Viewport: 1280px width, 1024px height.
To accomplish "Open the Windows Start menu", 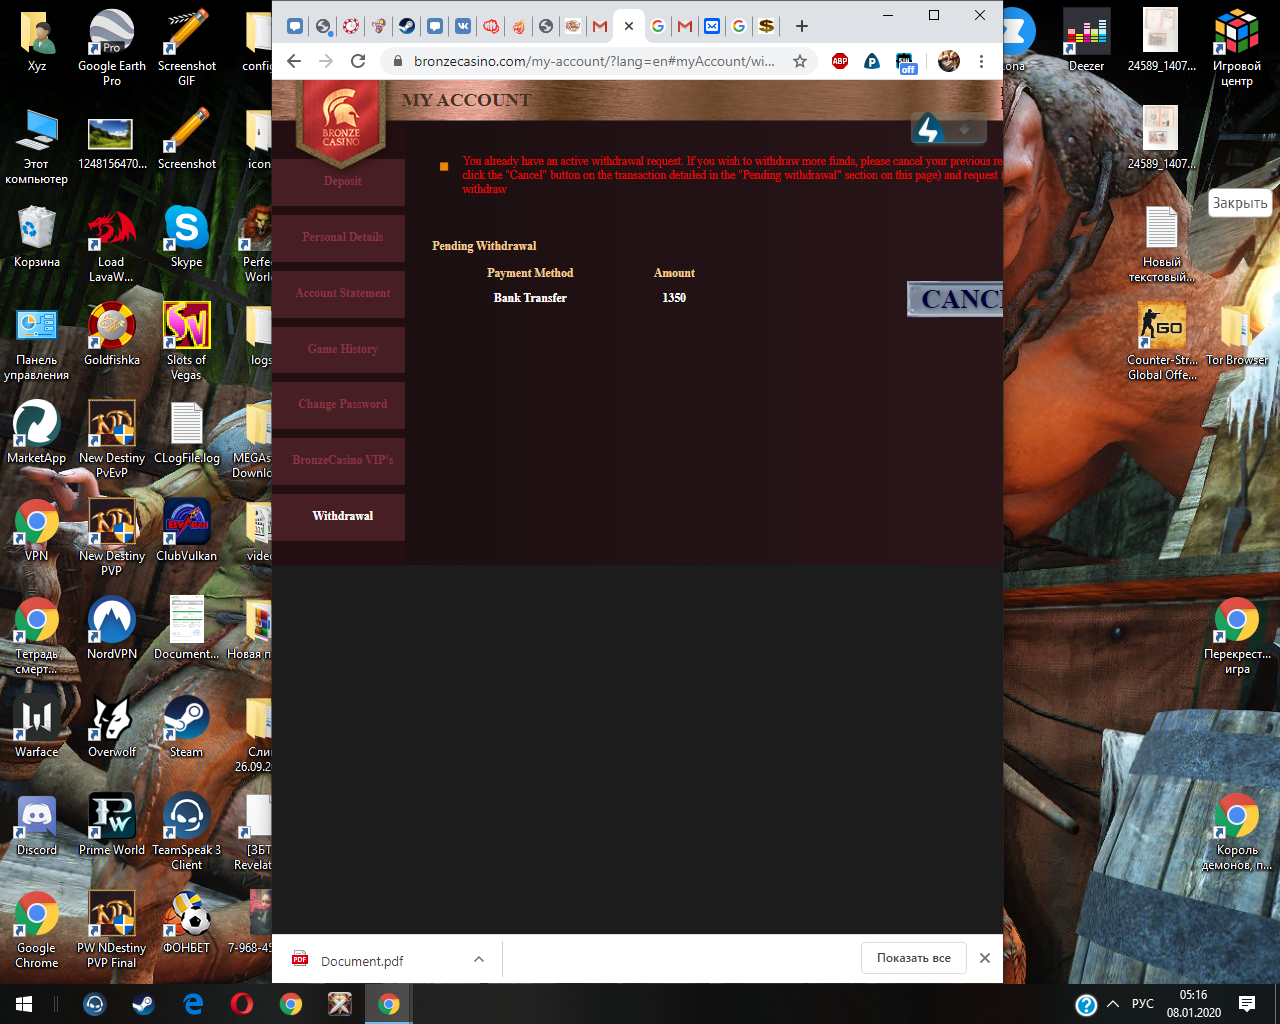I will (24, 1004).
